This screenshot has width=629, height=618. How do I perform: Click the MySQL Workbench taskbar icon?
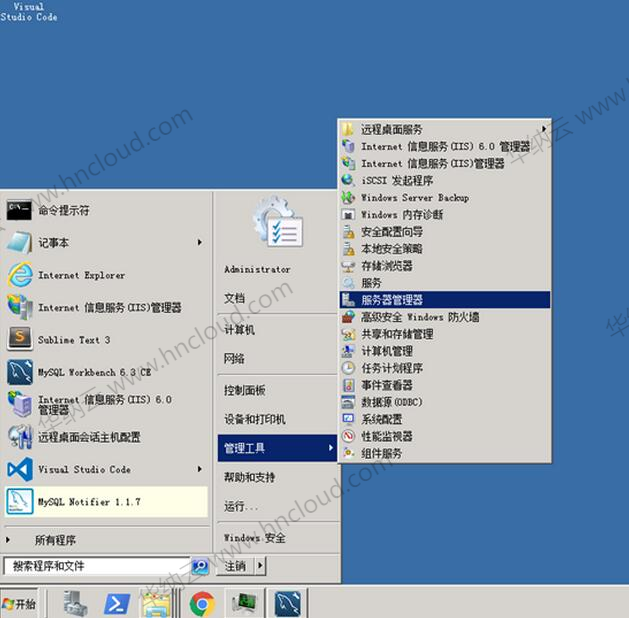point(287,604)
